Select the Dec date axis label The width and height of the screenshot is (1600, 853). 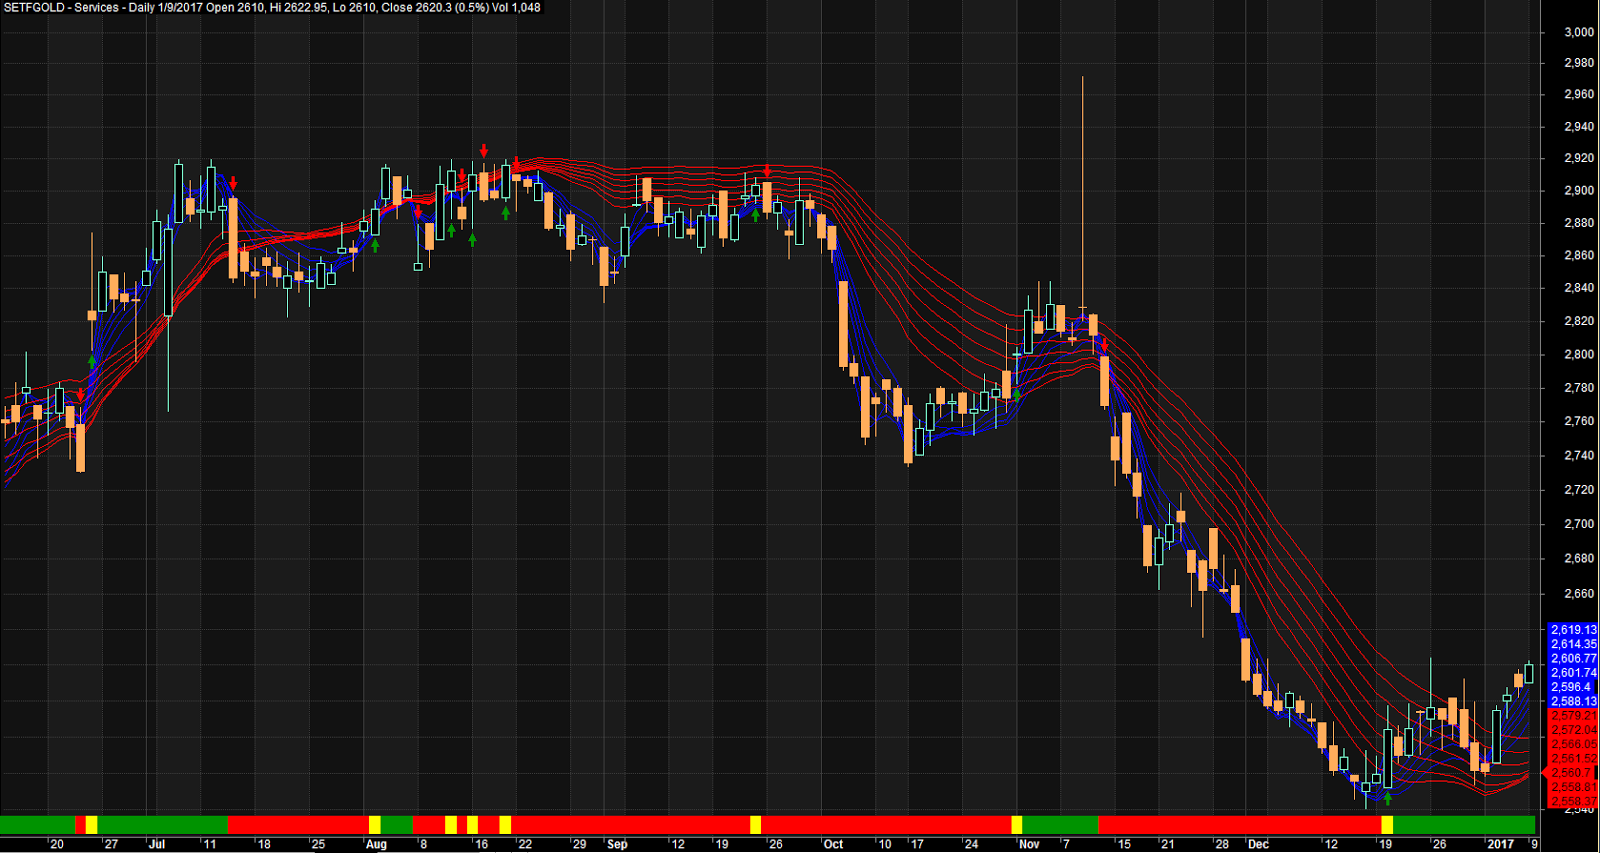1258,844
